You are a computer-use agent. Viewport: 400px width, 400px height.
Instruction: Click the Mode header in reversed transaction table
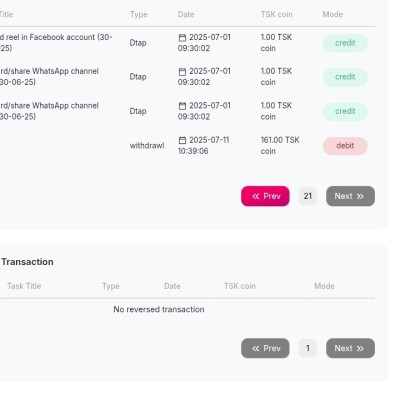324,286
